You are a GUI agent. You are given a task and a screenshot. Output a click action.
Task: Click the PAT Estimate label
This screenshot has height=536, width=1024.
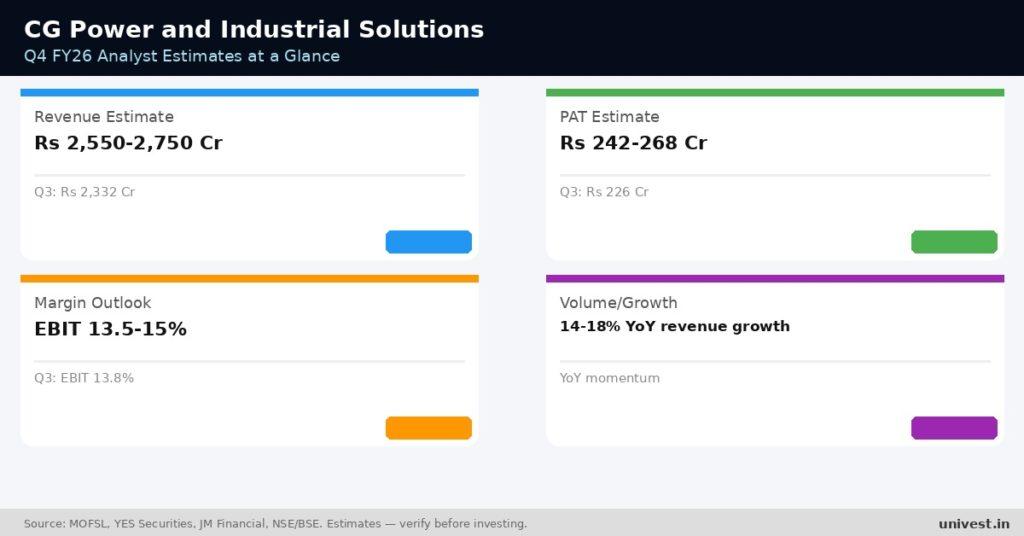[x=609, y=117]
